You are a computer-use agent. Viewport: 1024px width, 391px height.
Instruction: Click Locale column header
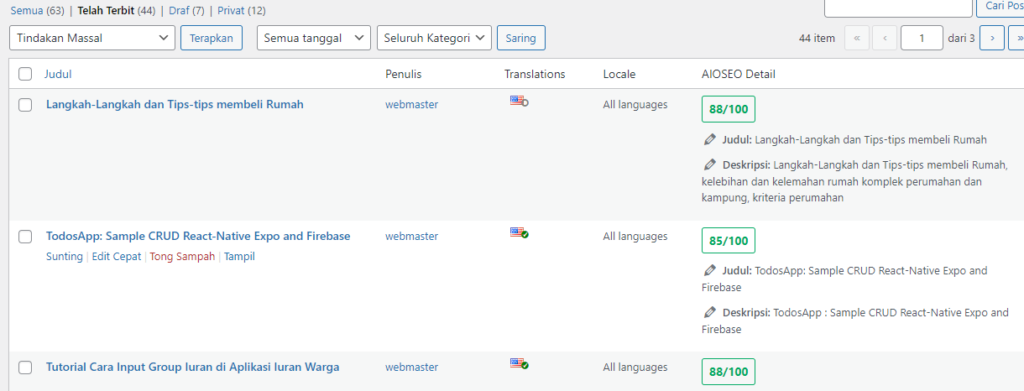(619, 74)
